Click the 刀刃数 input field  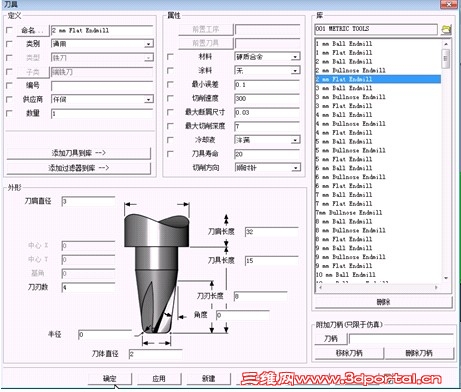click(88, 287)
